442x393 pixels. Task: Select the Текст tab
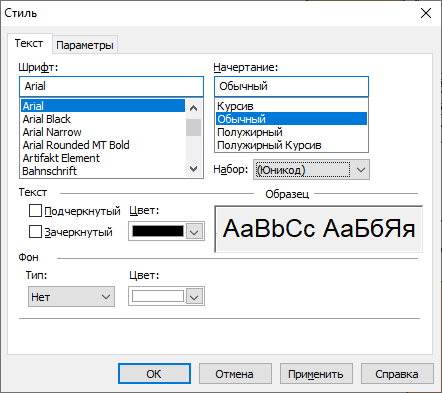tap(29, 43)
